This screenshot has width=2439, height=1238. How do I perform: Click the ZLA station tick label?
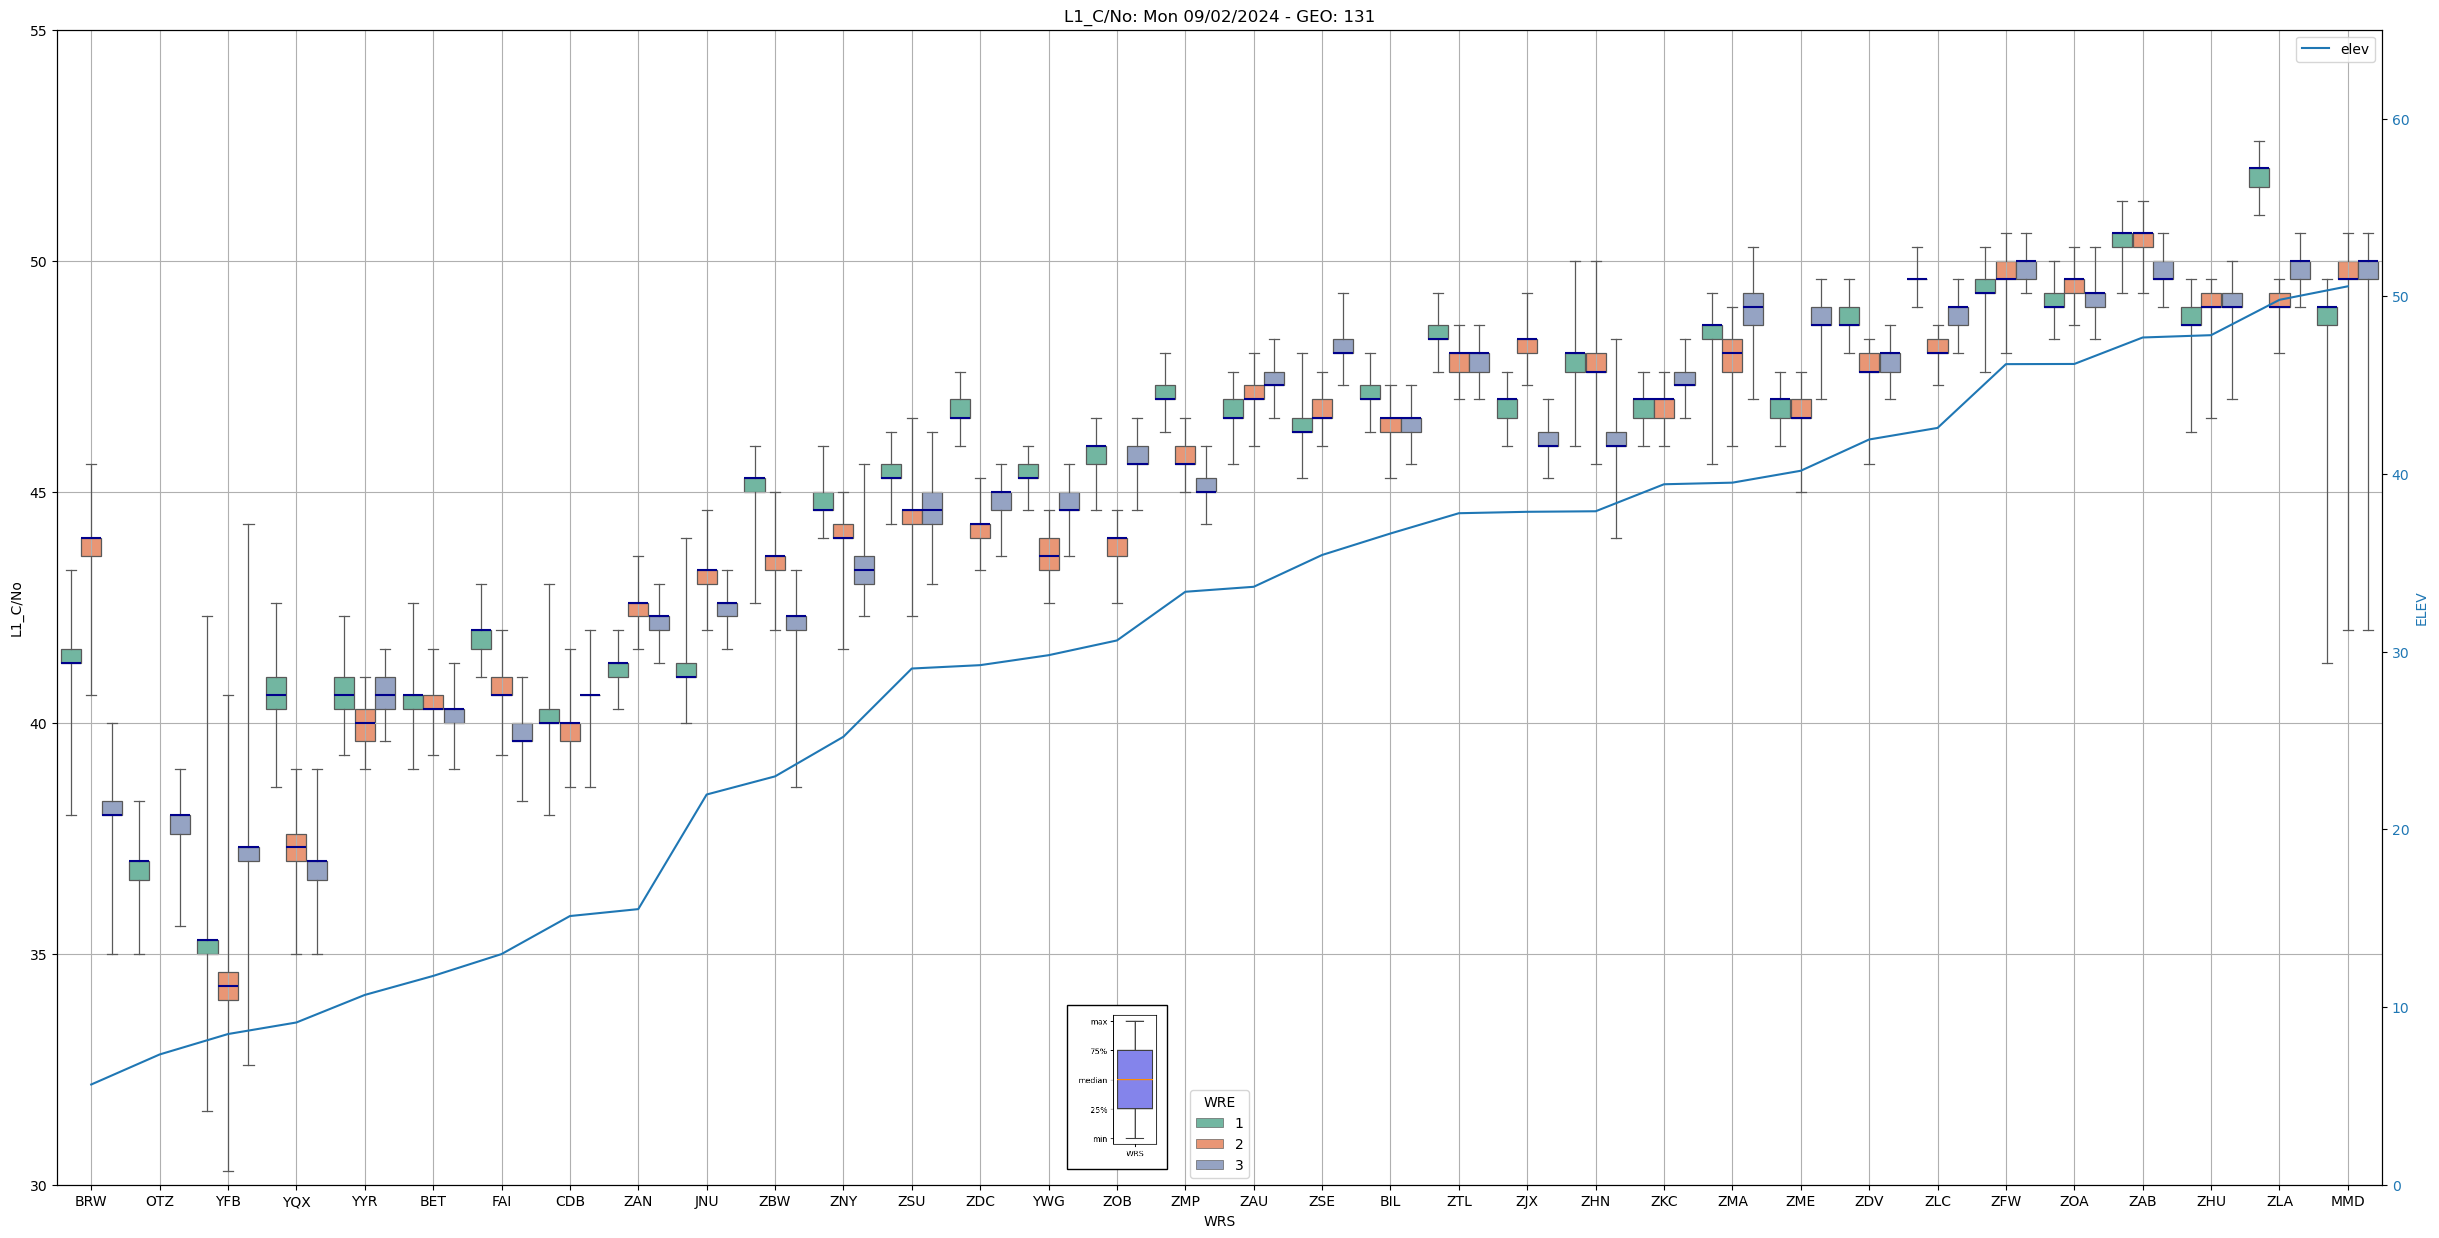click(x=2279, y=1202)
